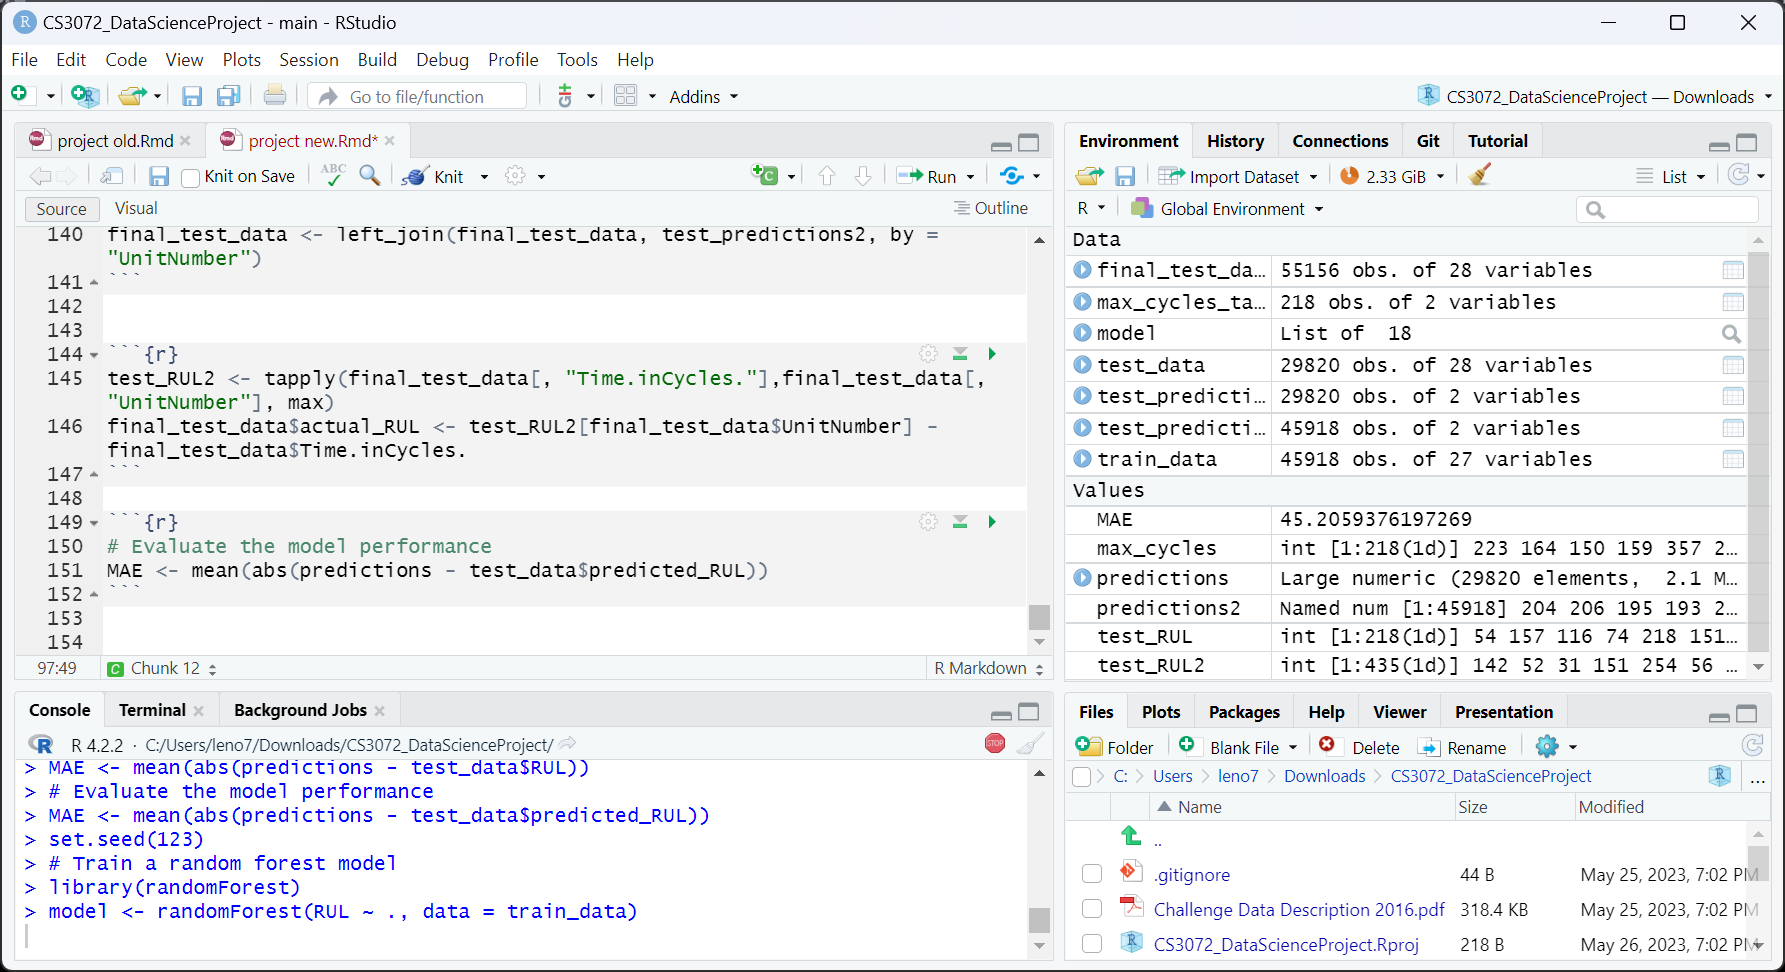Collapse the code chunk at line 149
This screenshot has width=1785, height=972.
(x=94, y=523)
